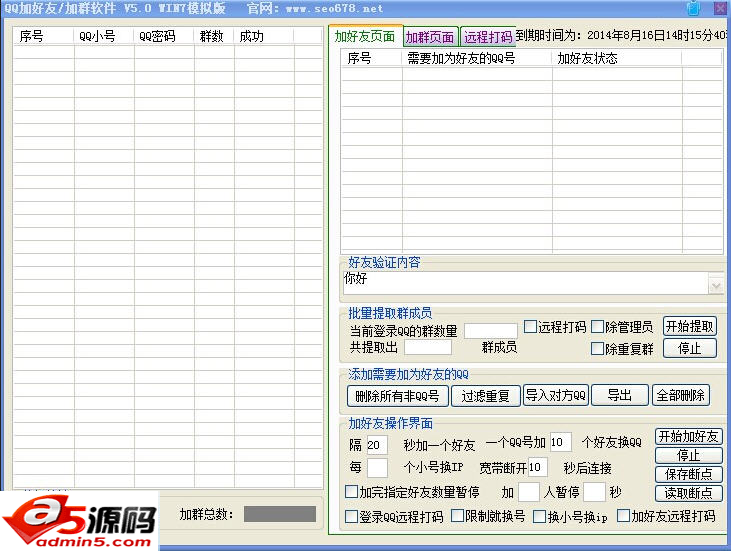Screen dimensions: 731x551
Task: Click the 全部删除 button
Action: [681, 395]
